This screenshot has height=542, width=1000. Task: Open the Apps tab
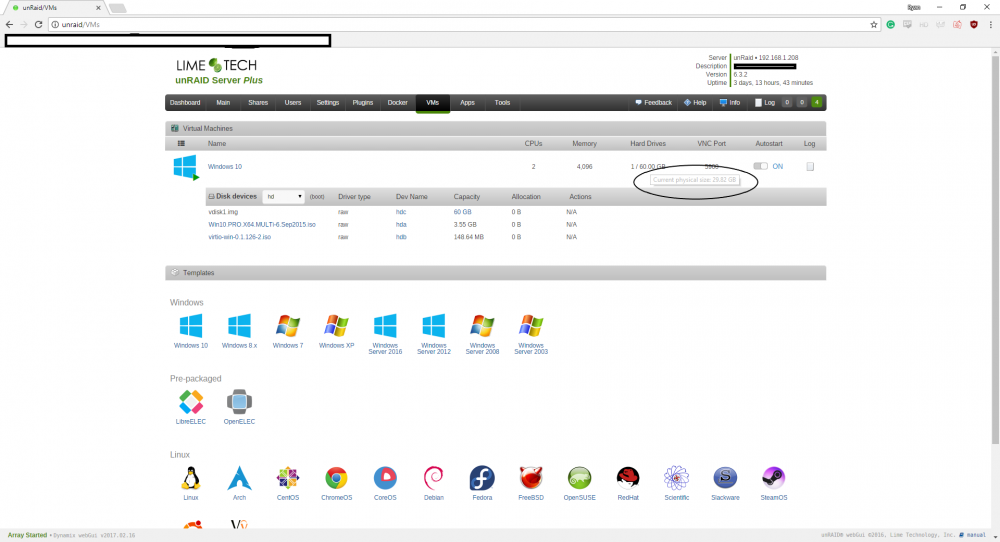click(467, 103)
